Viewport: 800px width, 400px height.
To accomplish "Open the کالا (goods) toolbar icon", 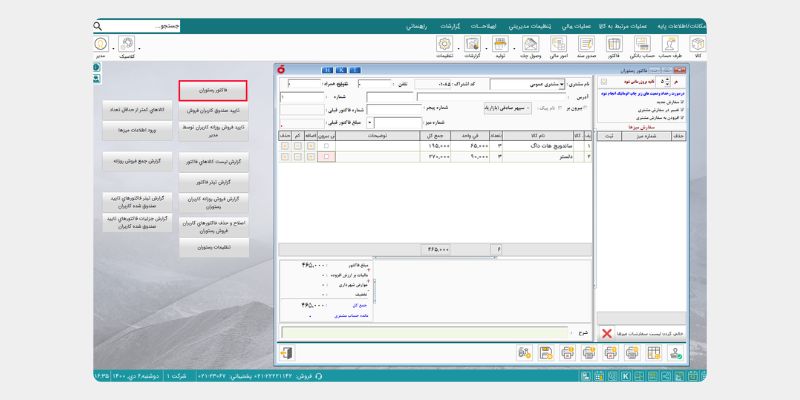I will [697, 44].
